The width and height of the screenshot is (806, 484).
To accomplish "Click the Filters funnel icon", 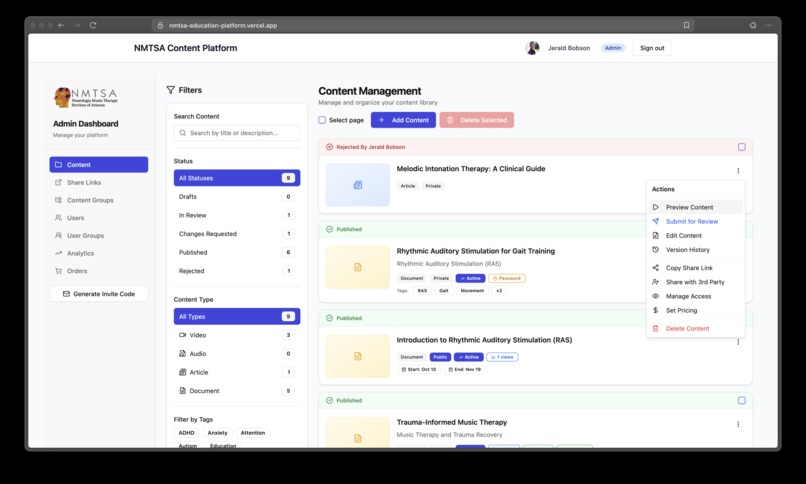I will [171, 90].
